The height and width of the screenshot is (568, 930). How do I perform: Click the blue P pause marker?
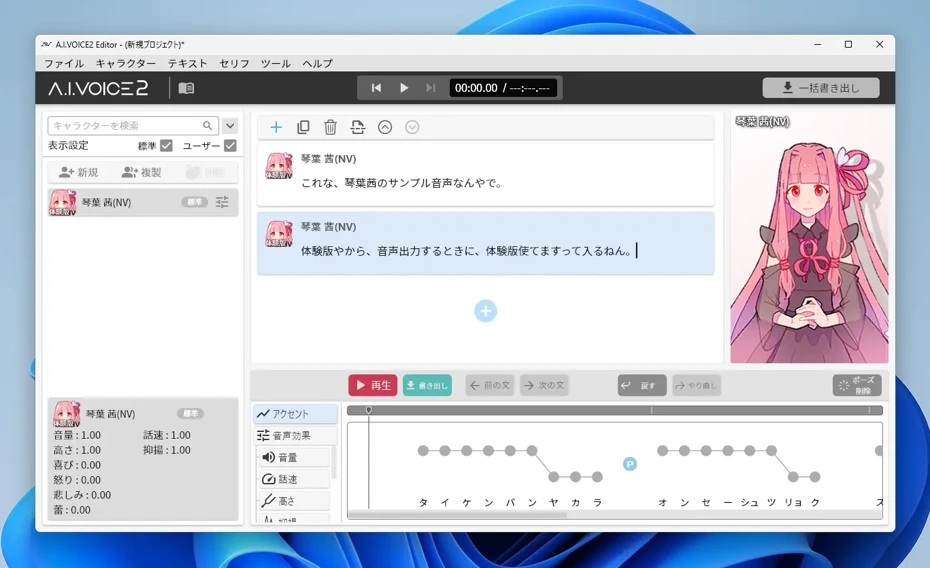(x=630, y=464)
